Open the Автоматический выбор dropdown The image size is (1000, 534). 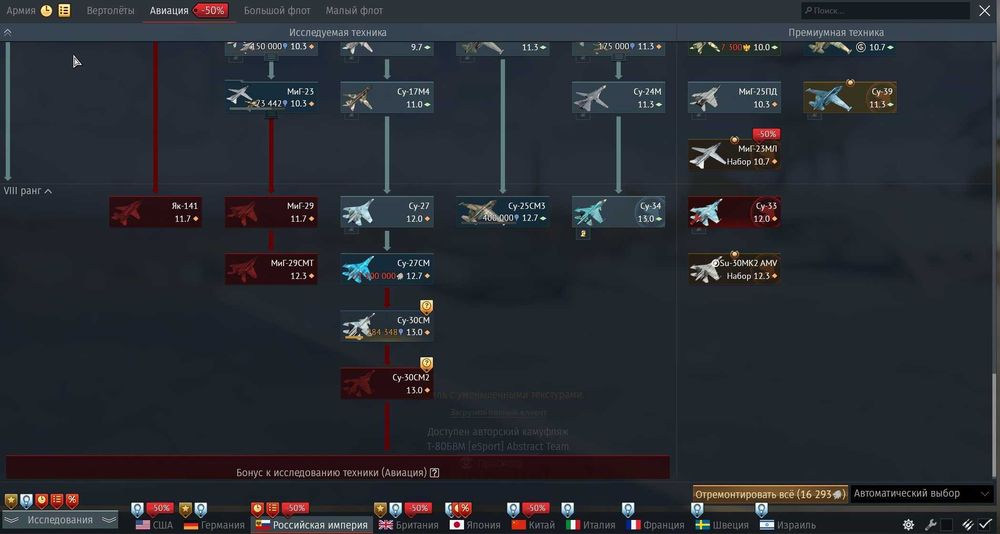click(922, 494)
